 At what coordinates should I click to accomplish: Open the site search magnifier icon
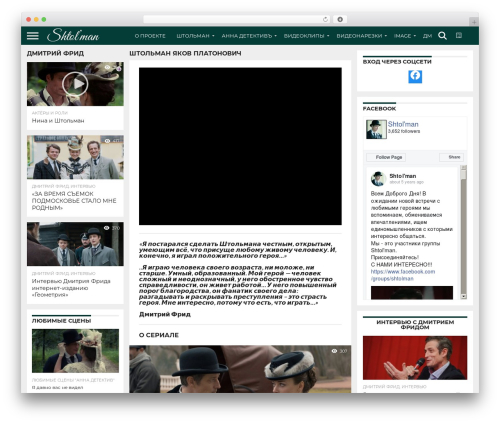point(442,36)
